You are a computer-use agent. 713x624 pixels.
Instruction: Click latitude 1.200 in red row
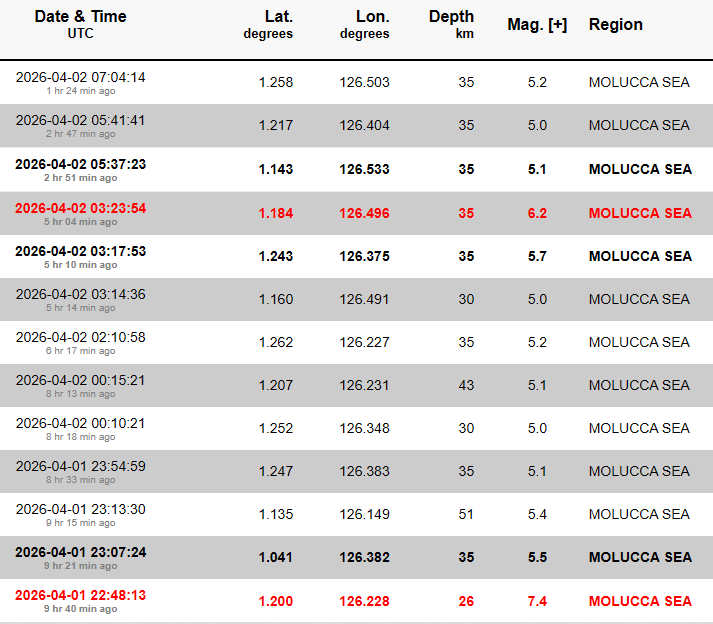pos(276,601)
